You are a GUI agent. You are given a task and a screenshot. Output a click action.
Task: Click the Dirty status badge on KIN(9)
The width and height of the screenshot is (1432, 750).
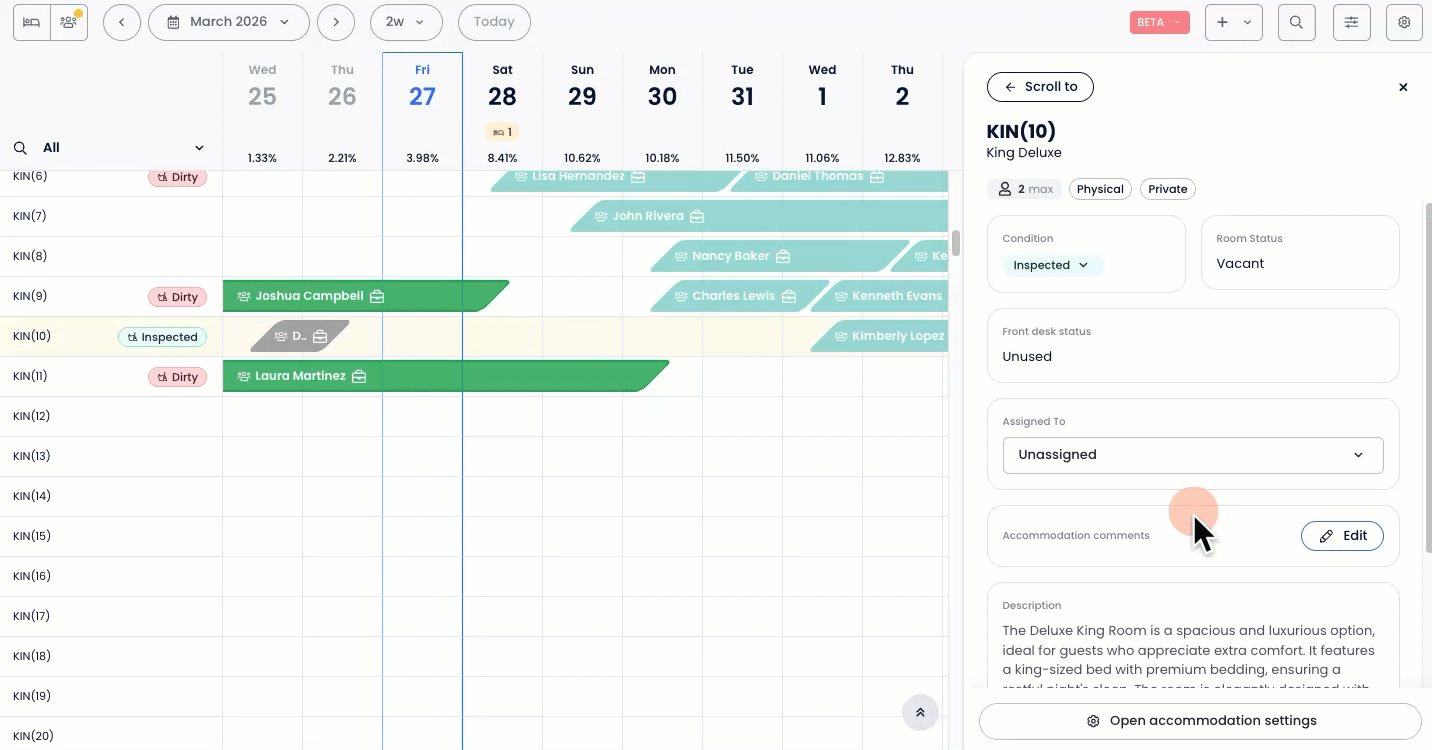click(178, 297)
